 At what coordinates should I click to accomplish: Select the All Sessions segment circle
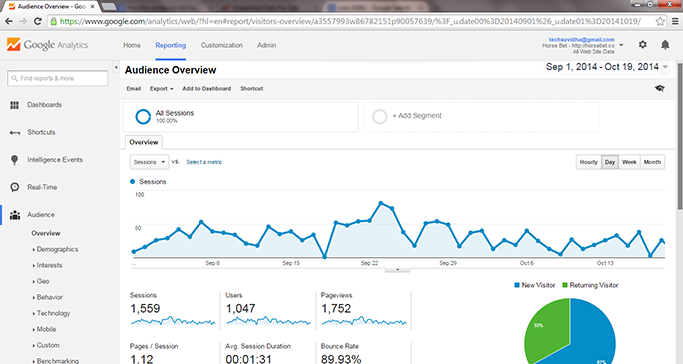coord(143,117)
